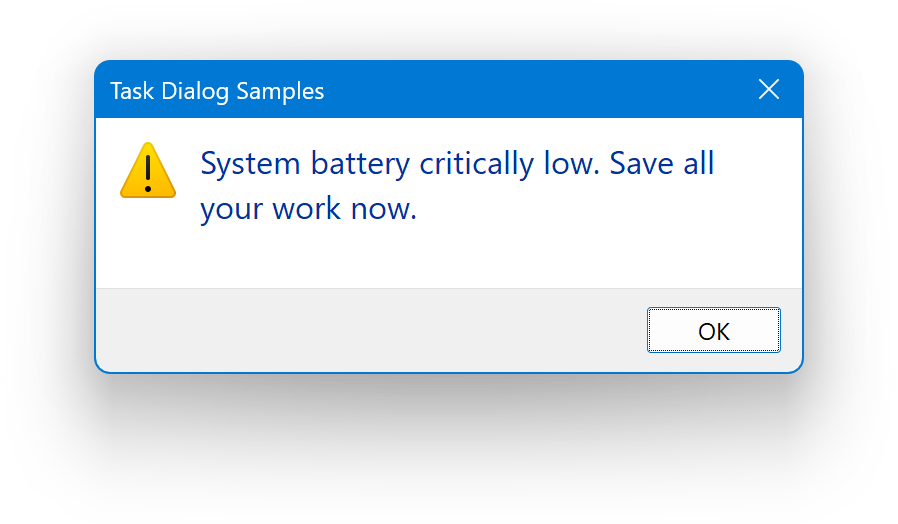Click the word "Save" in the message
The width and height of the screenshot is (898, 524).
click(642, 163)
